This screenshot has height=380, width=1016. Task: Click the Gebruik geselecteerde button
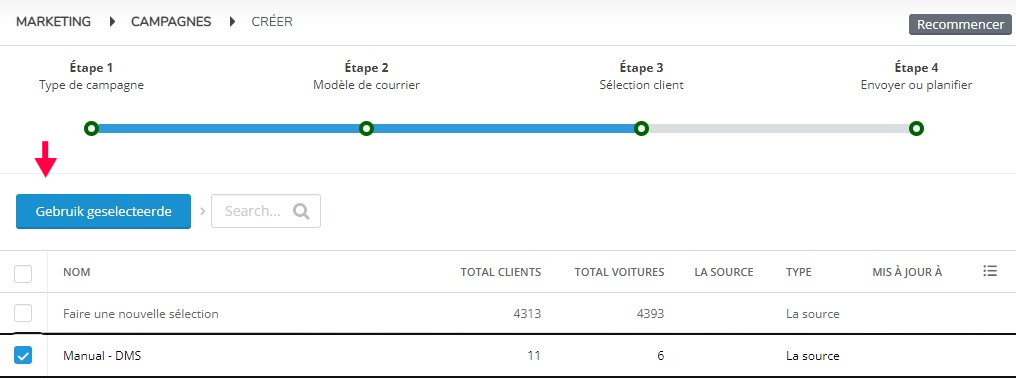[104, 211]
